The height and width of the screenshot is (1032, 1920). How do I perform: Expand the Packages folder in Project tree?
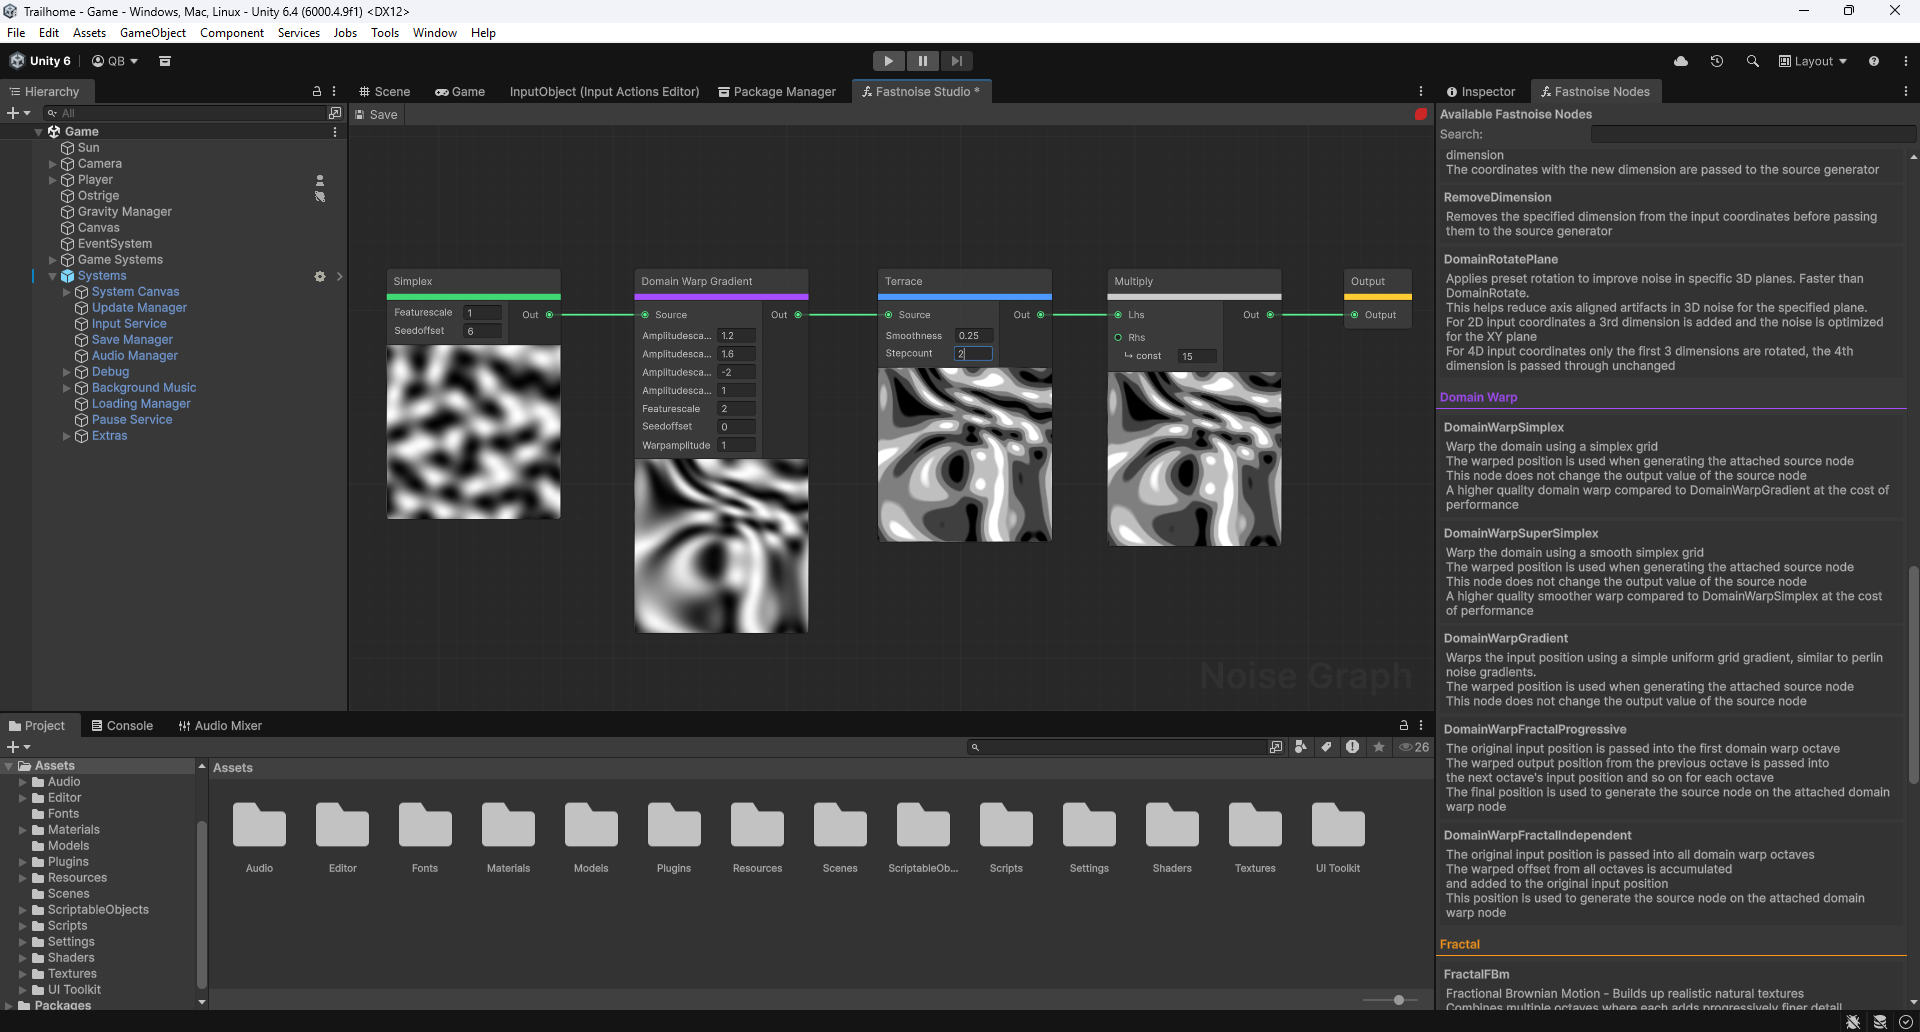9,1005
